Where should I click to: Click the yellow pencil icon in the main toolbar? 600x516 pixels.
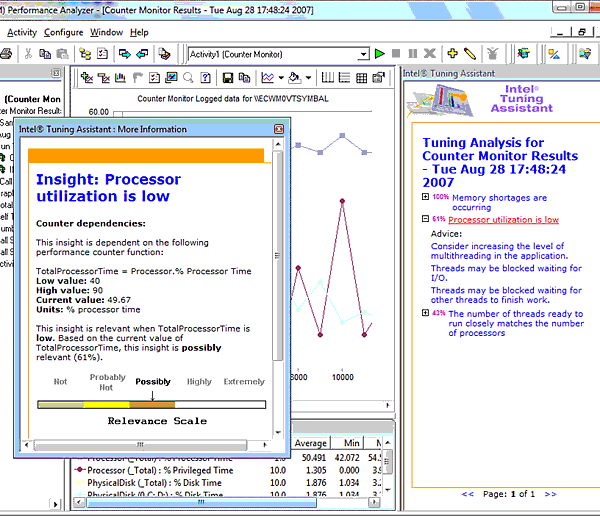click(470, 54)
